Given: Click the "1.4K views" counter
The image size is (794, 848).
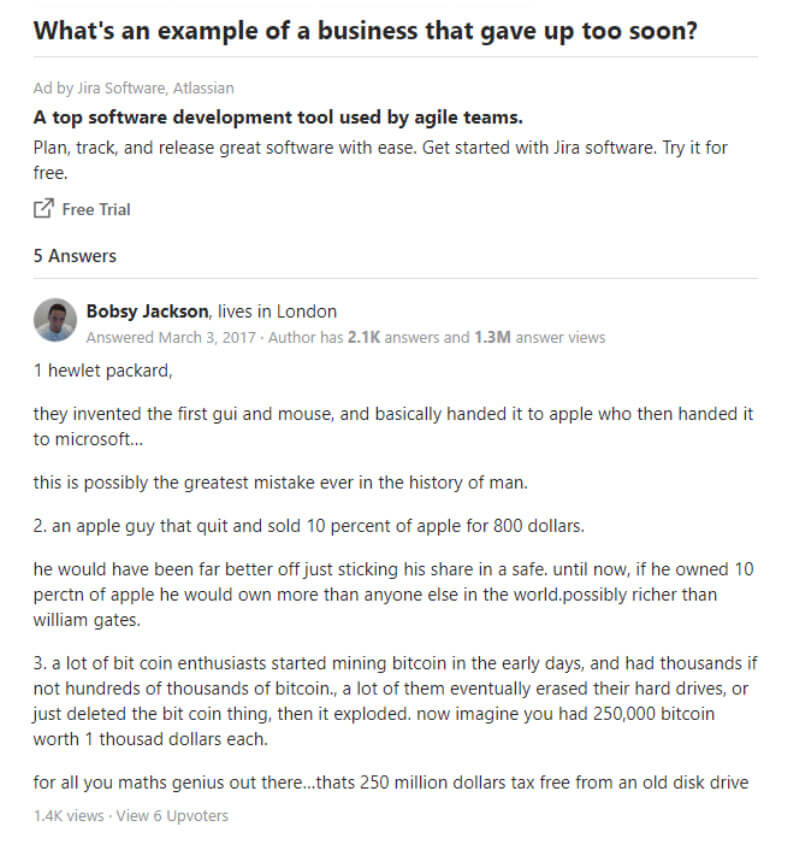Looking at the screenshot, I should [x=69, y=816].
